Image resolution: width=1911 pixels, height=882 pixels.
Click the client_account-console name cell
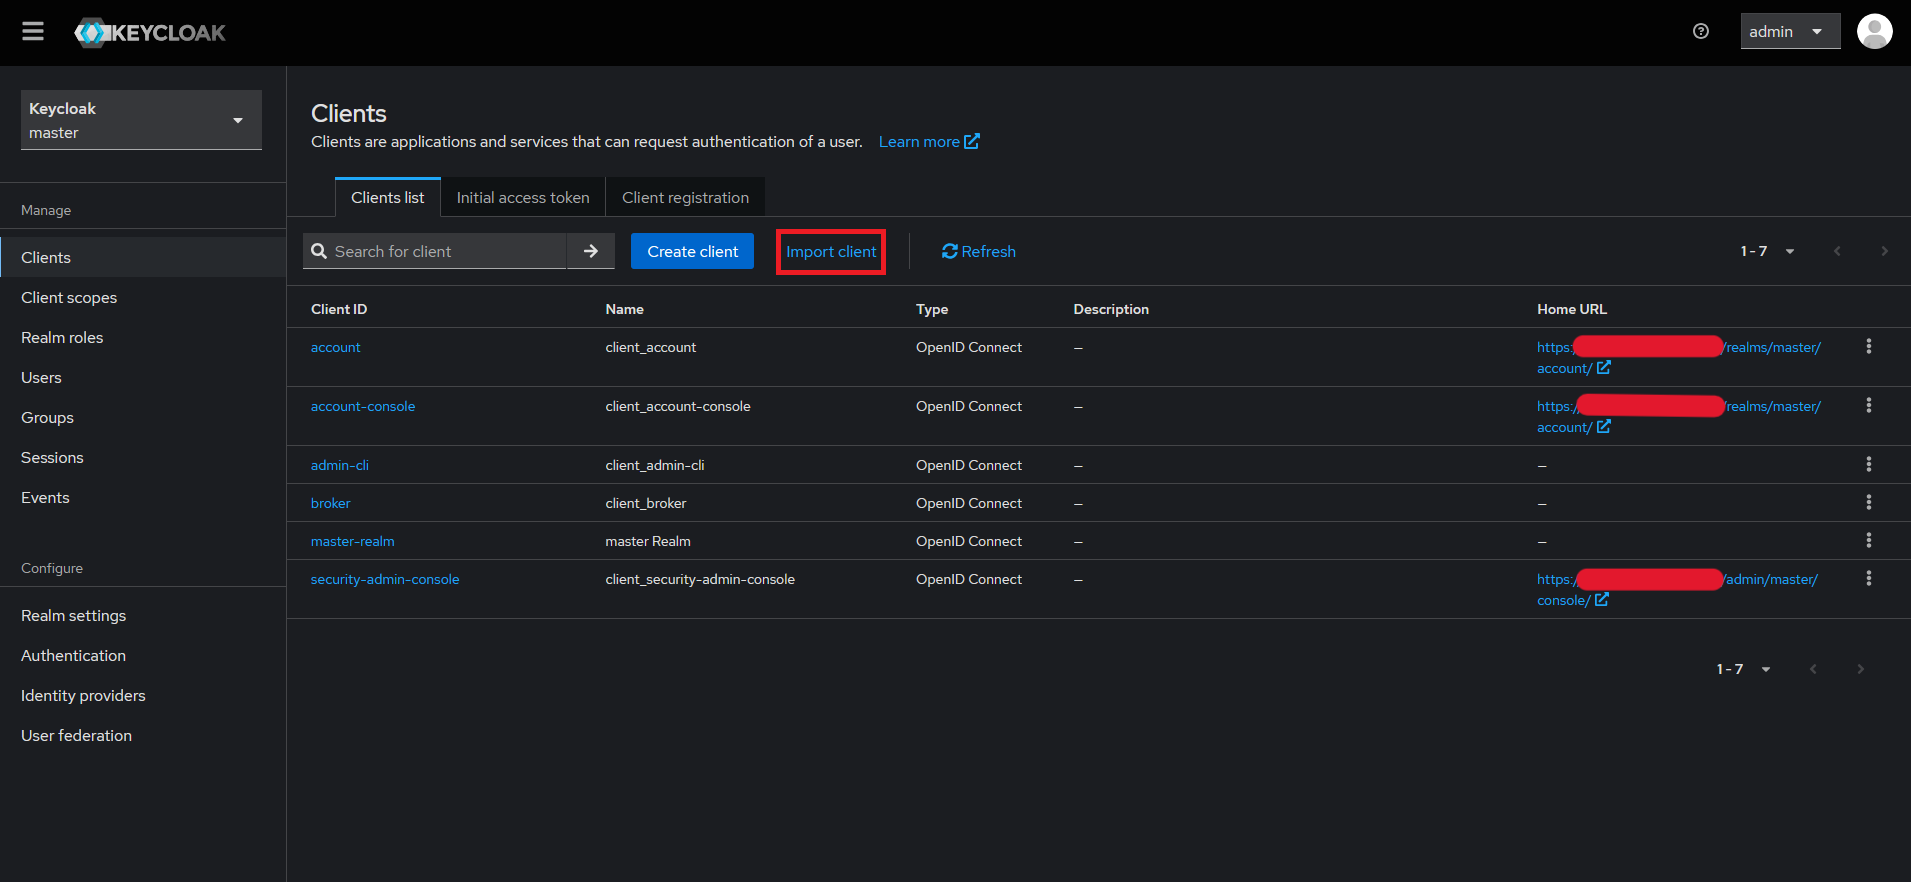click(x=678, y=406)
